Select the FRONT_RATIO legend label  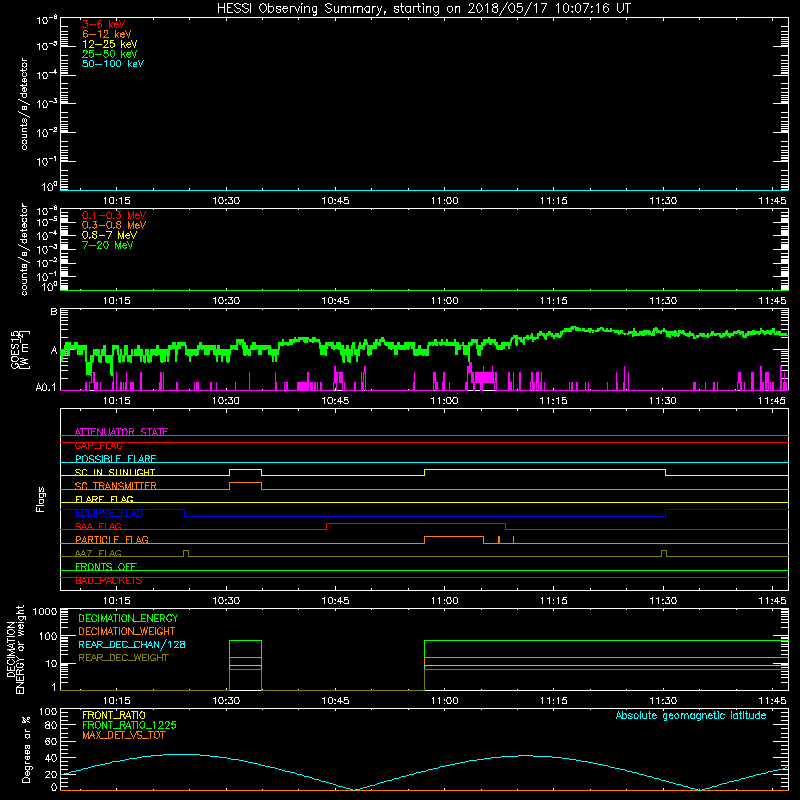(114, 715)
